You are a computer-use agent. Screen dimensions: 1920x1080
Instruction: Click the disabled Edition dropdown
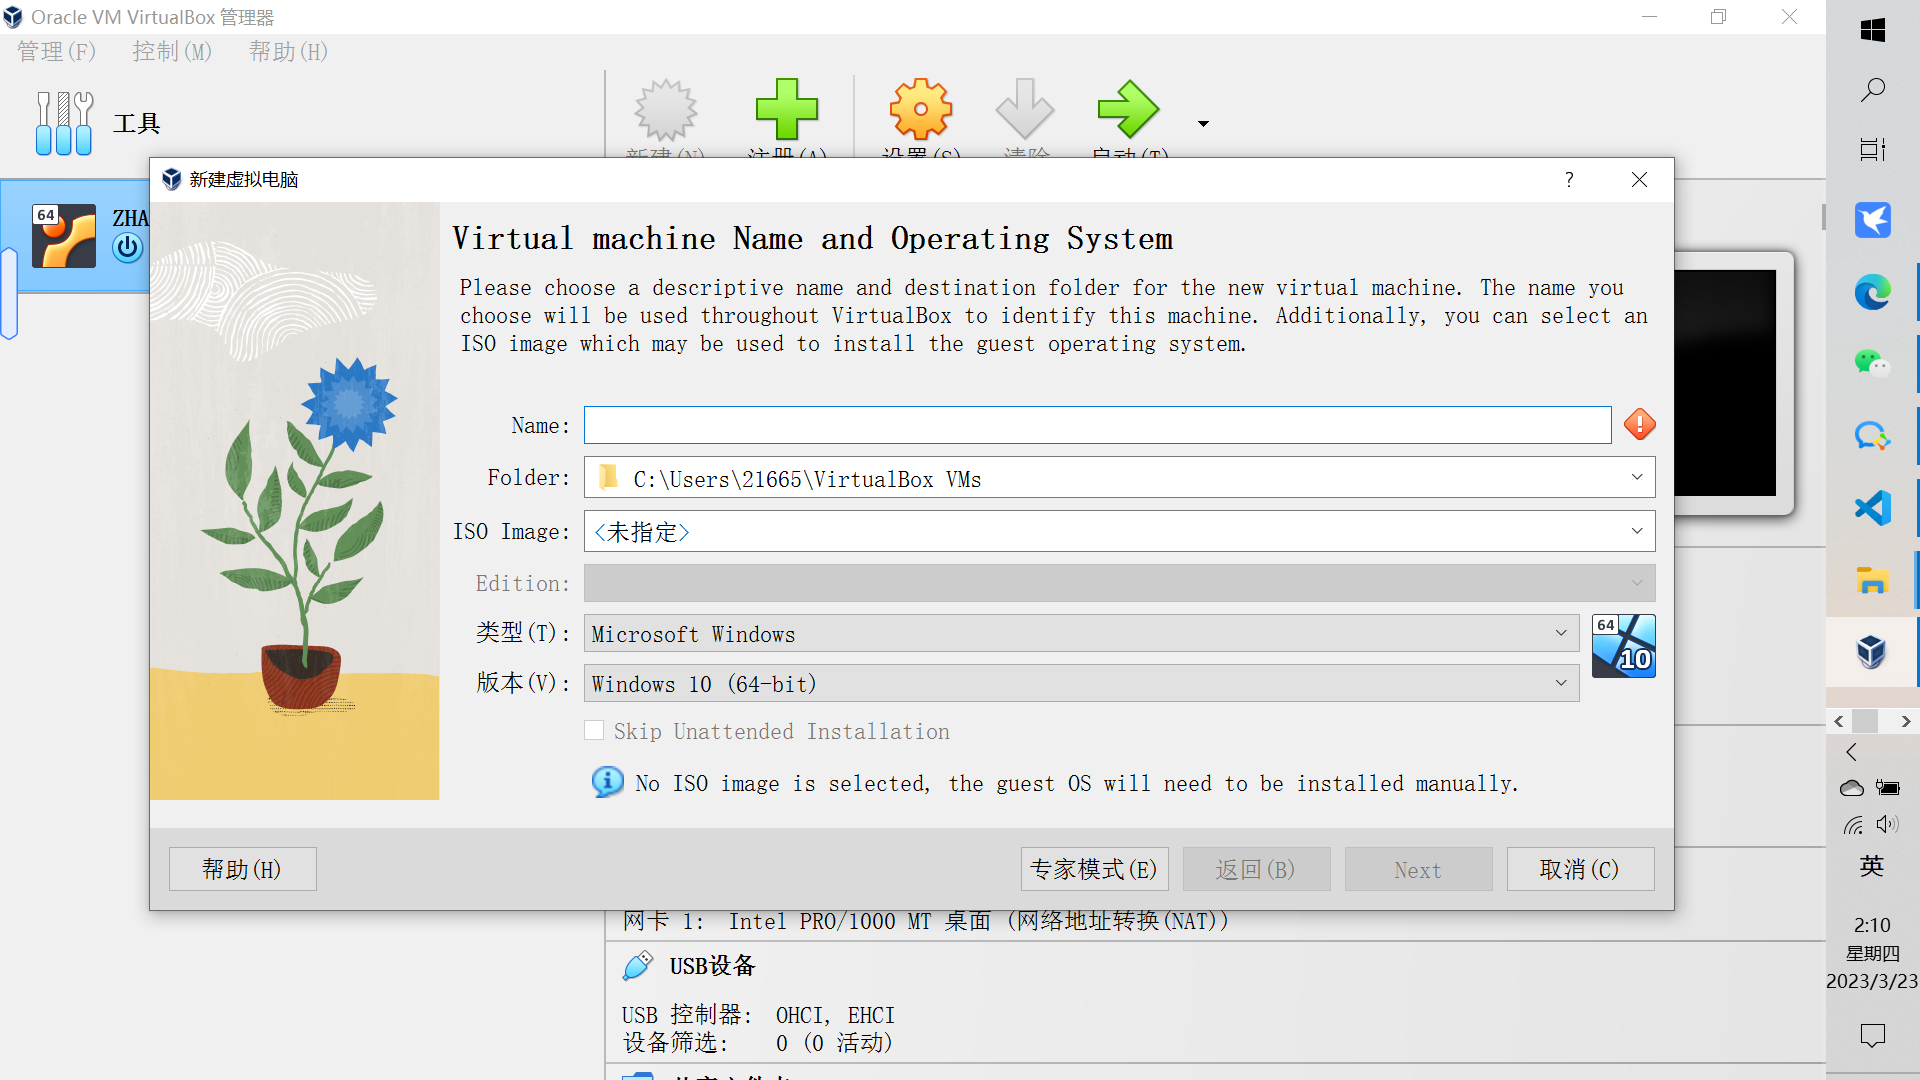pyautogui.click(x=1119, y=583)
